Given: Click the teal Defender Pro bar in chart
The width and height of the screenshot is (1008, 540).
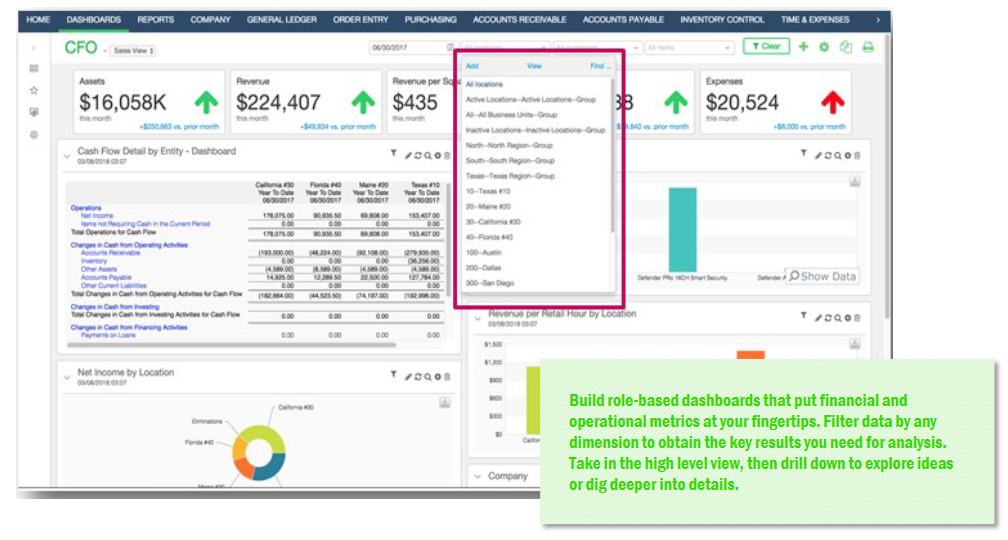Looking at the screenshot, I should pos(683,230).
